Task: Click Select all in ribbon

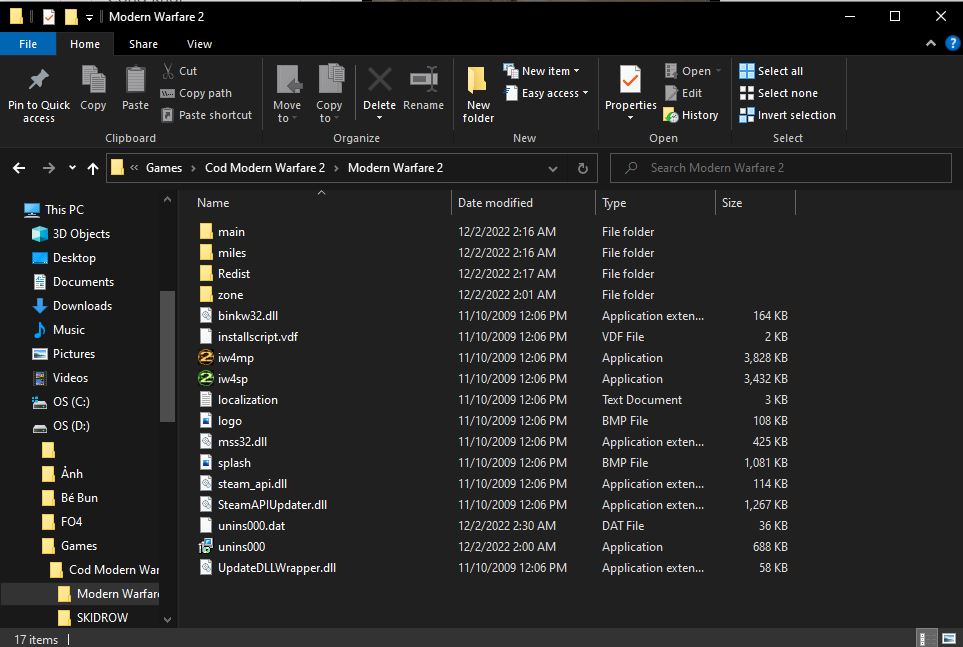Action: [771, 71]
